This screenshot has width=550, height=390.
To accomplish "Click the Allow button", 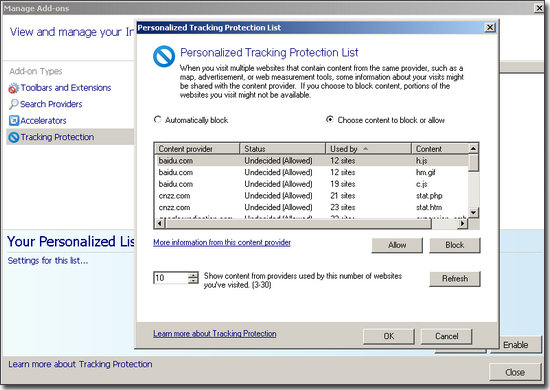I will pos(397,245).
